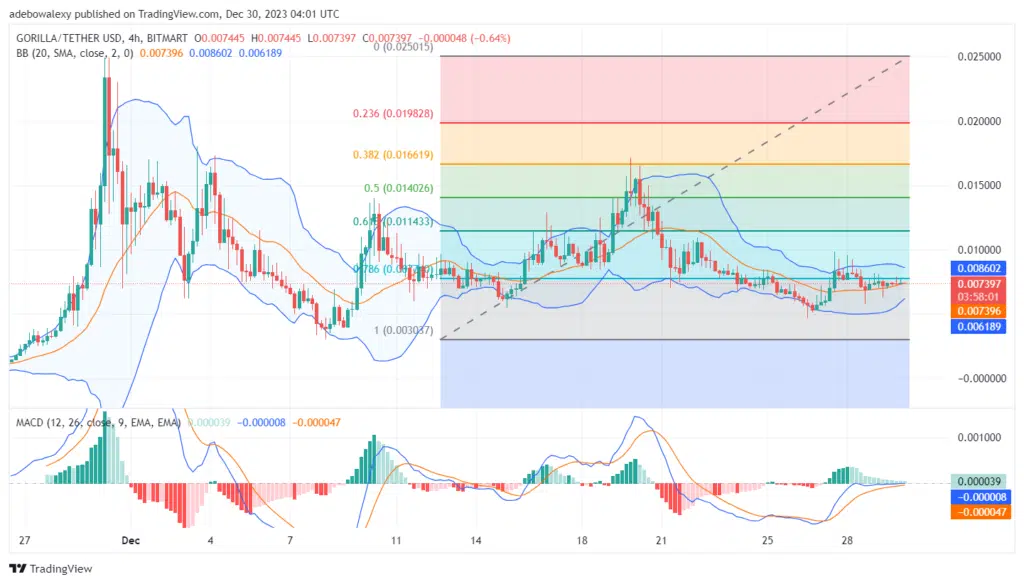This screenshot has height=584, width=1024.
Task: Select the MACD (12, 26, close) indicator legend
Action: (x=97, y=423)
